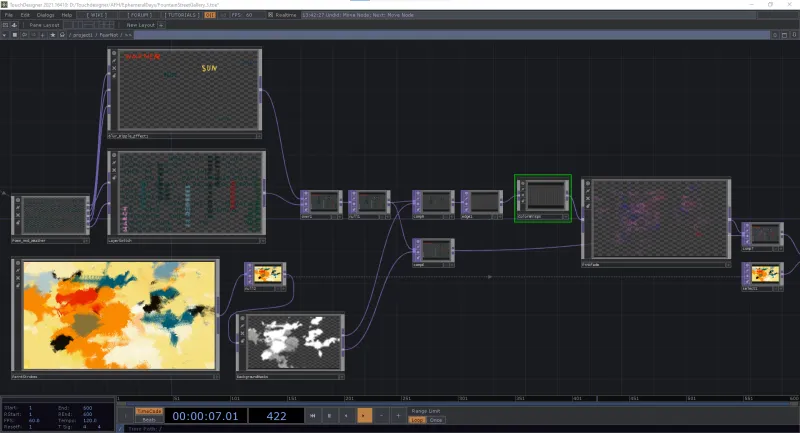The height and width of the screenshot is (433, 800).
Task: Click the play forward button in transport
Action: tap(364, 414)
